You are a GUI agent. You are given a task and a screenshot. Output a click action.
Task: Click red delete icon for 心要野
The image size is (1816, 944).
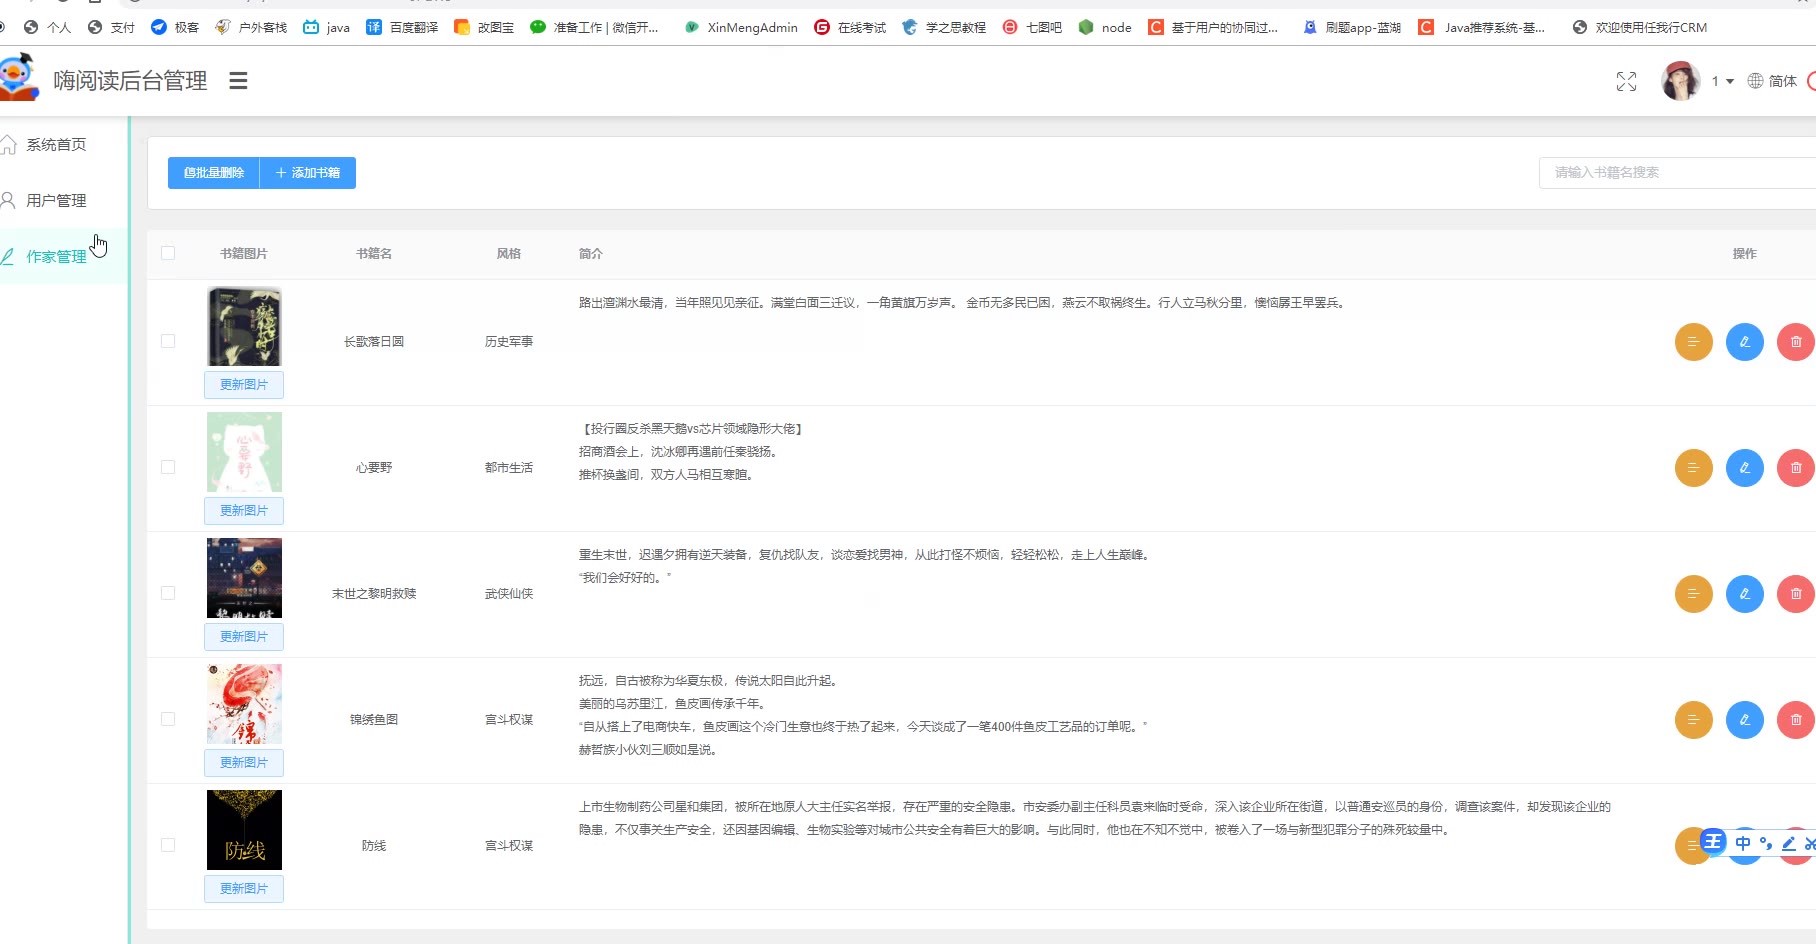tap(1796, 468)
